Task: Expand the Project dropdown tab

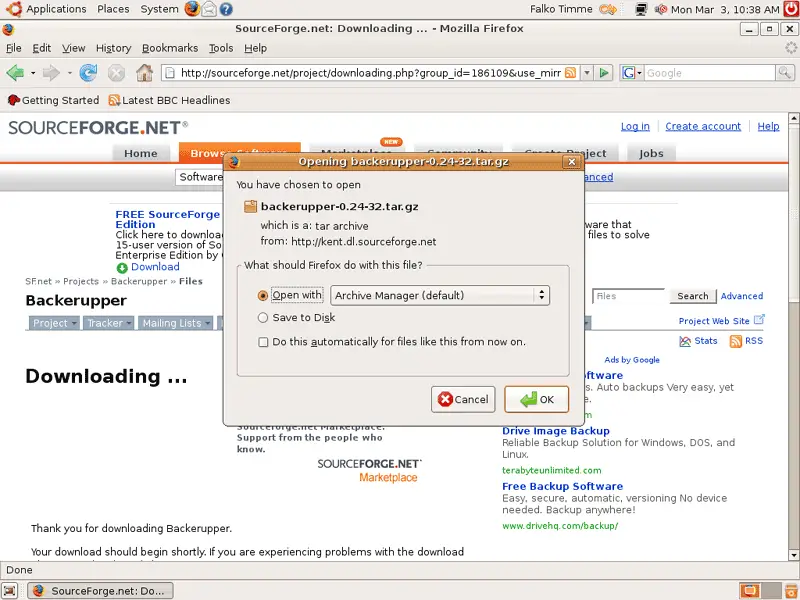Action: [54, 323]
